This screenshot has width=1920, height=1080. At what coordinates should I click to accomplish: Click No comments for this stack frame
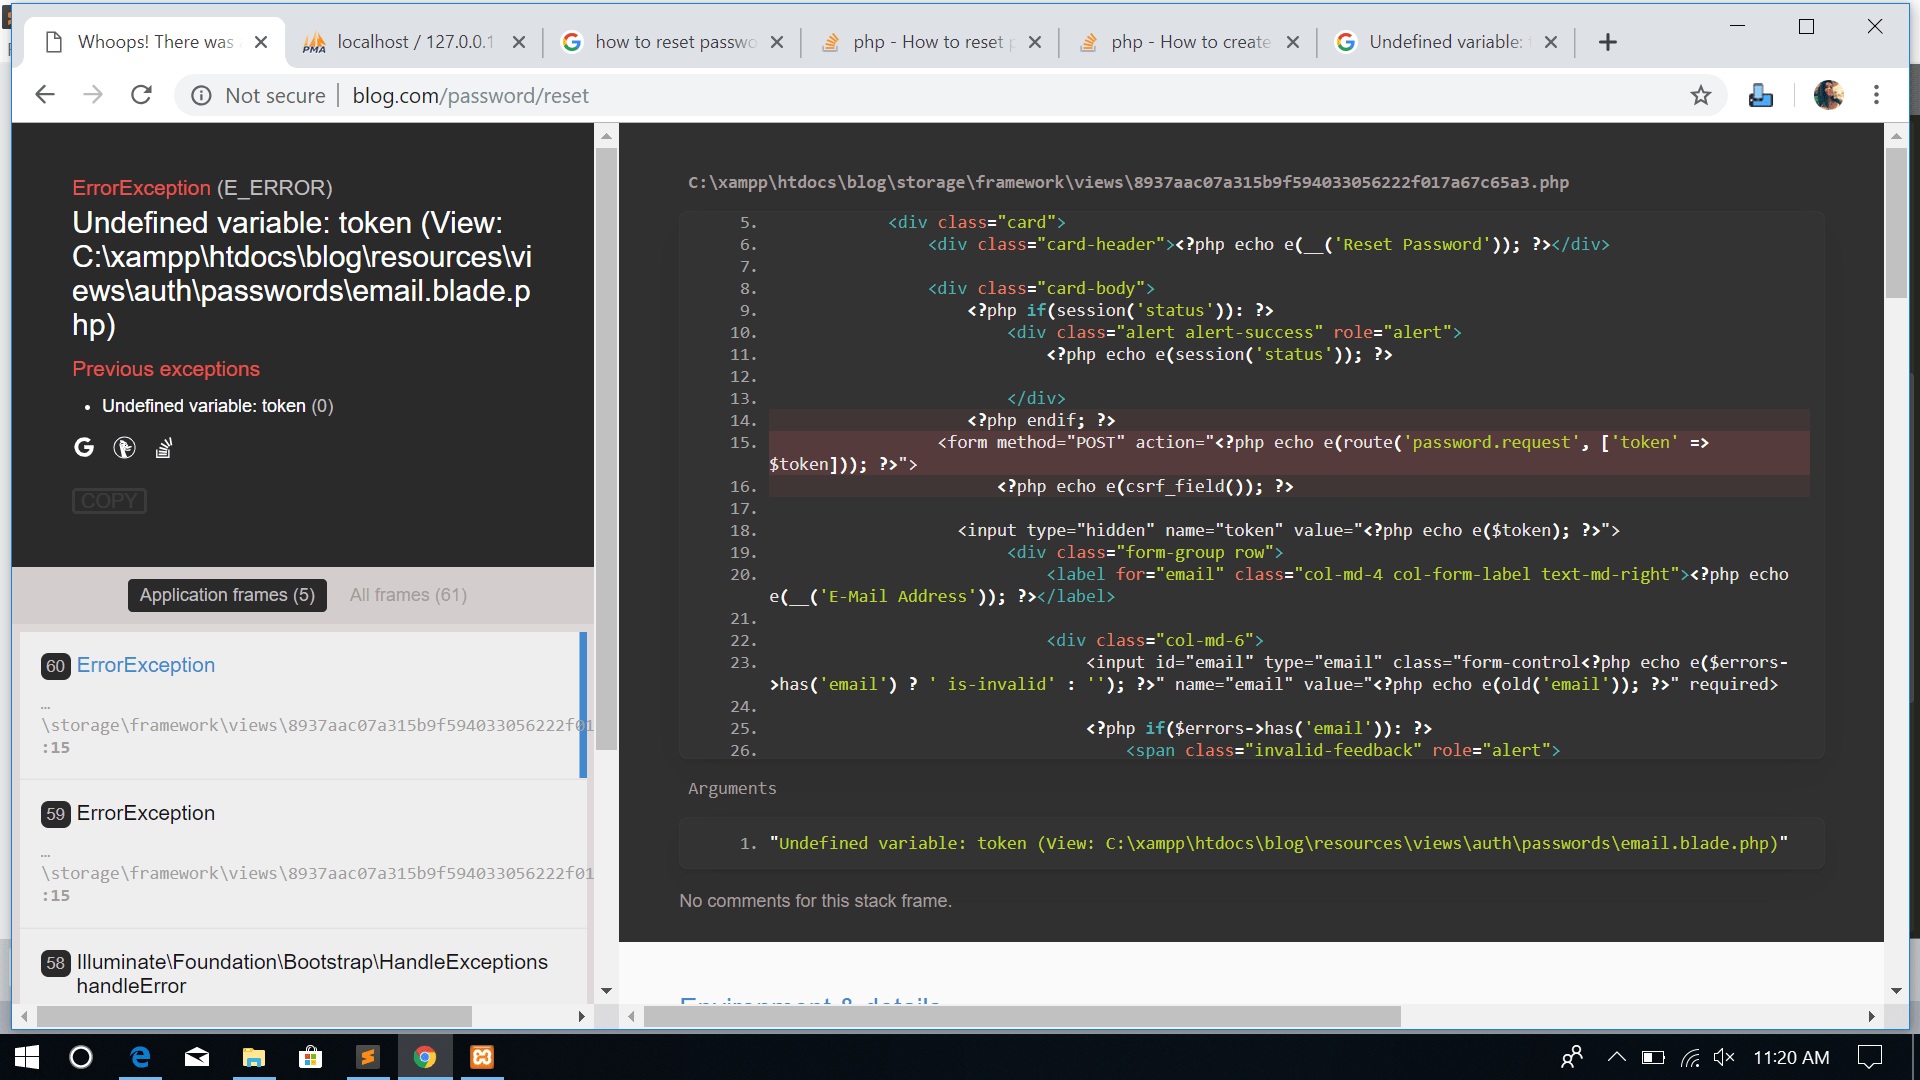tap(815, 901)
